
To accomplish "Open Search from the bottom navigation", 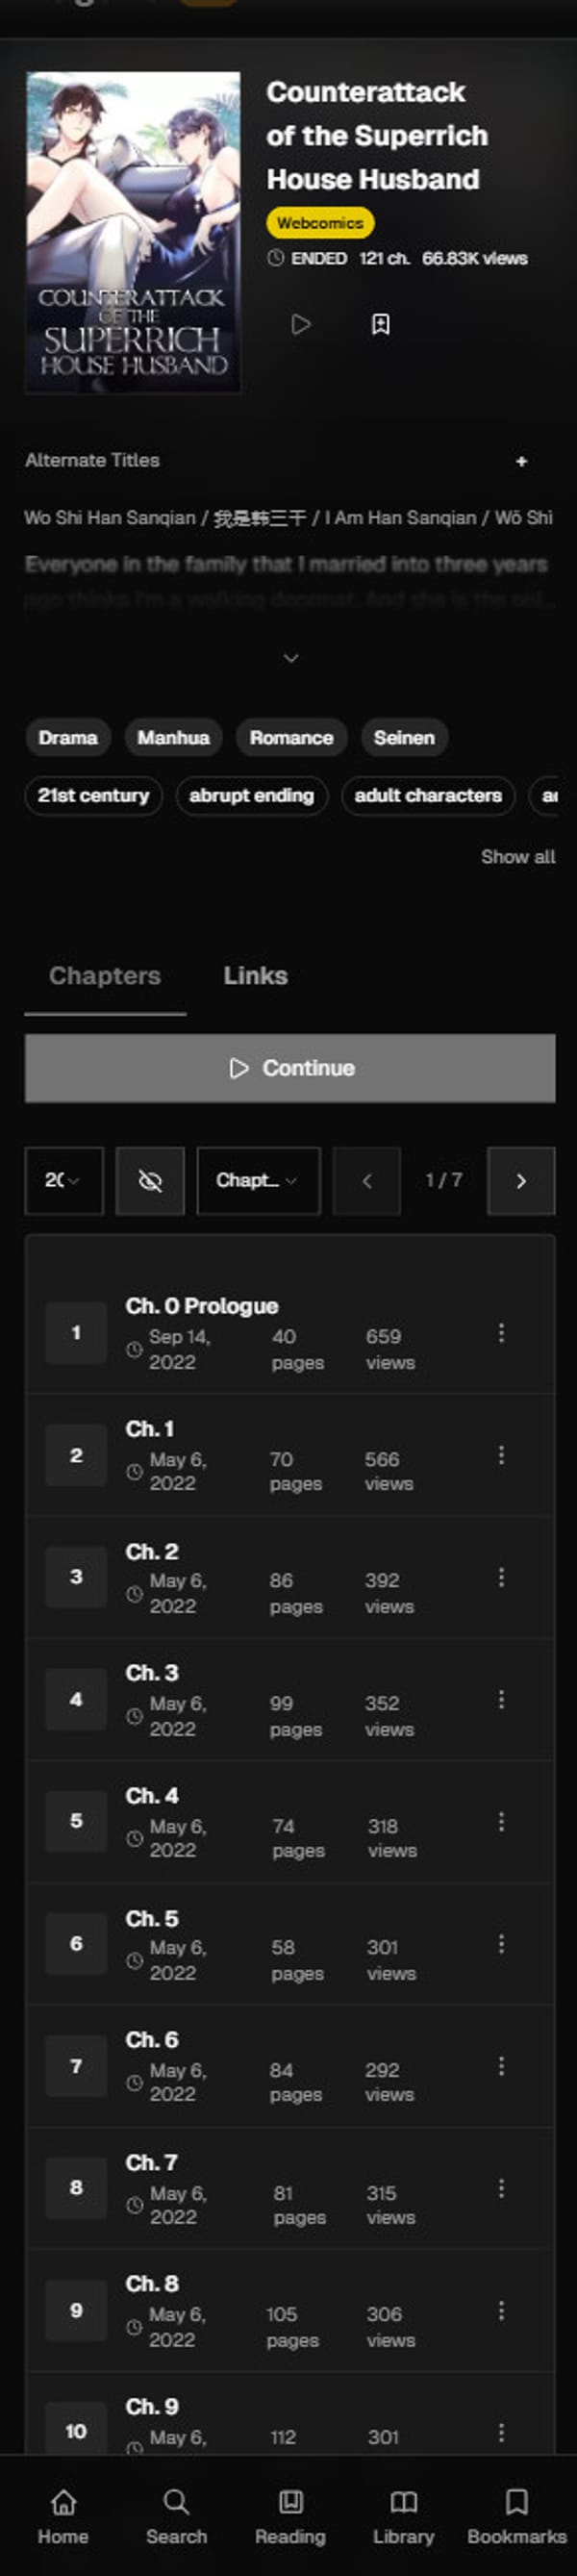I will pyautogui.click(x=176, y=2514).
